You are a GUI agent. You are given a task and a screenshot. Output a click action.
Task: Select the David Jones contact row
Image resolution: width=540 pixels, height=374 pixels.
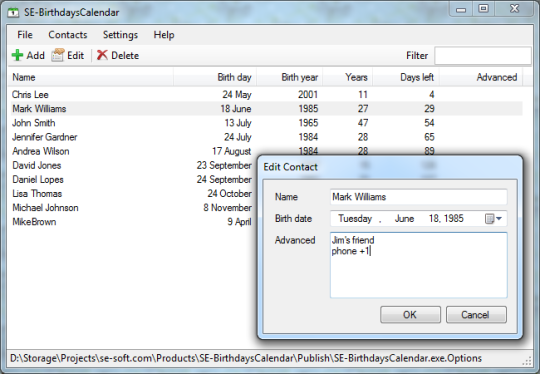tap(134, 165)
